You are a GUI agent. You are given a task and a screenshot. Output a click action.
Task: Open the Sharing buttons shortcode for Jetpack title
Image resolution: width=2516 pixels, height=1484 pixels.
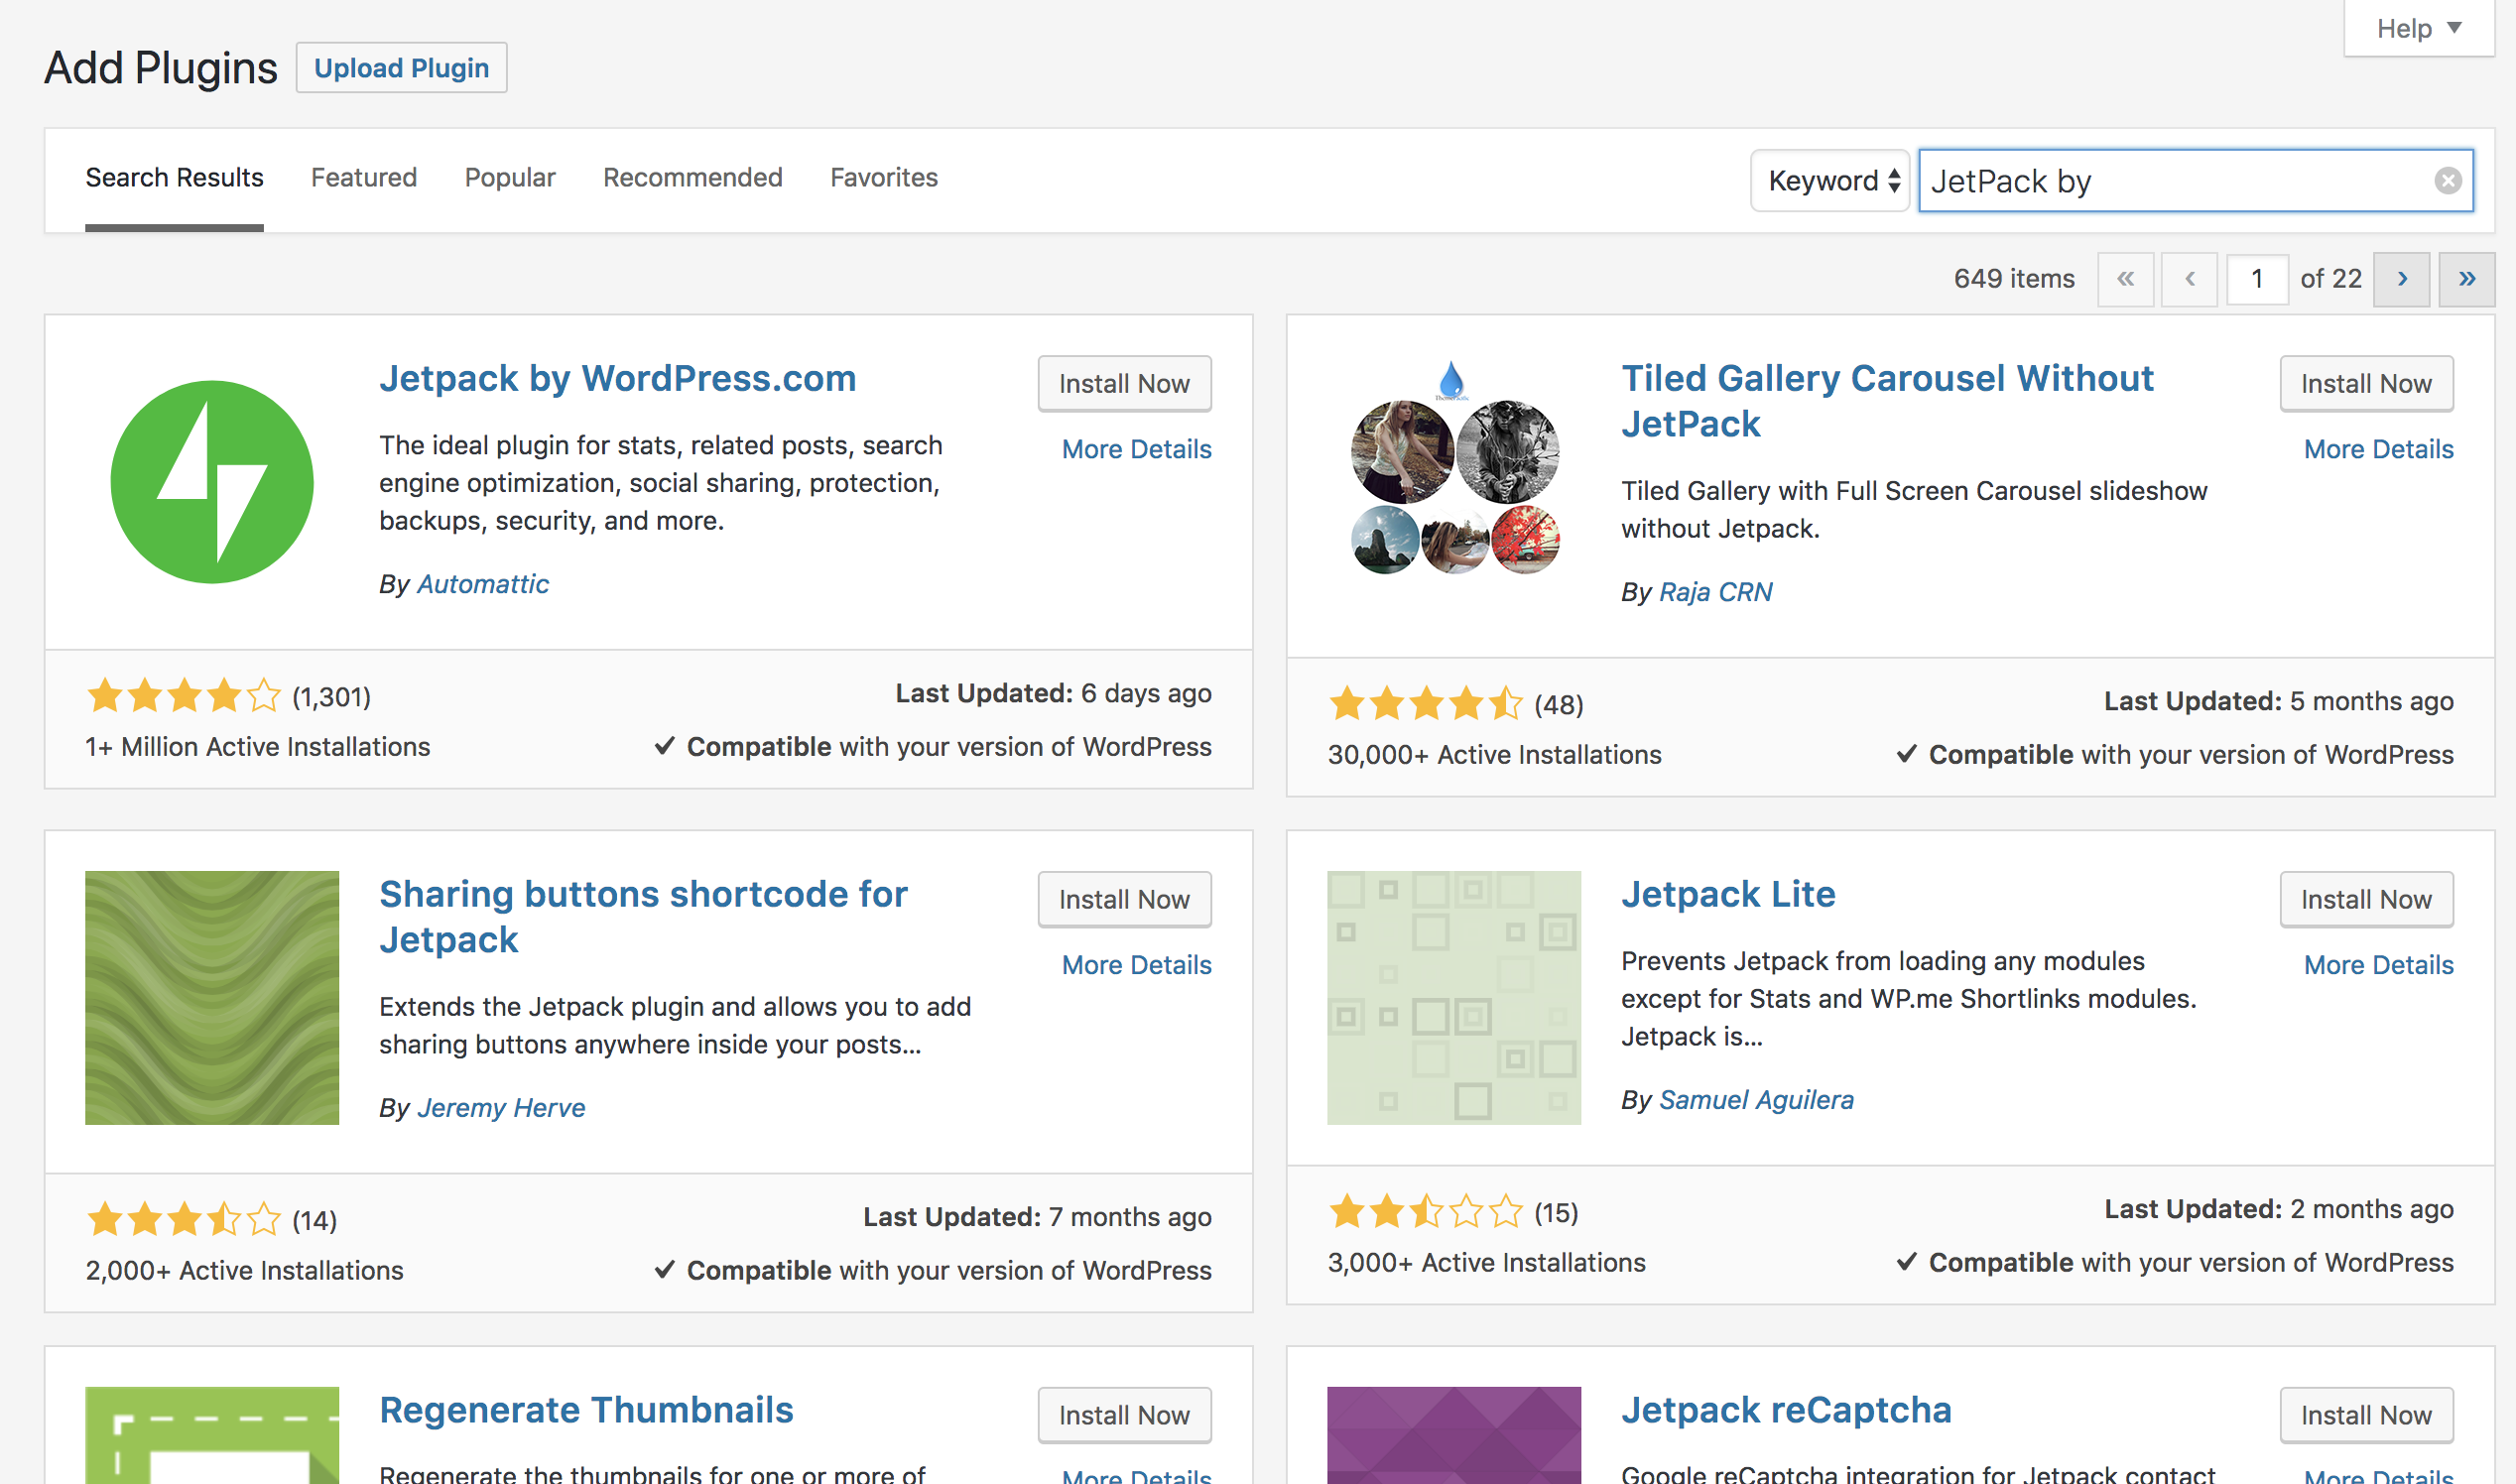coord(643,917)
